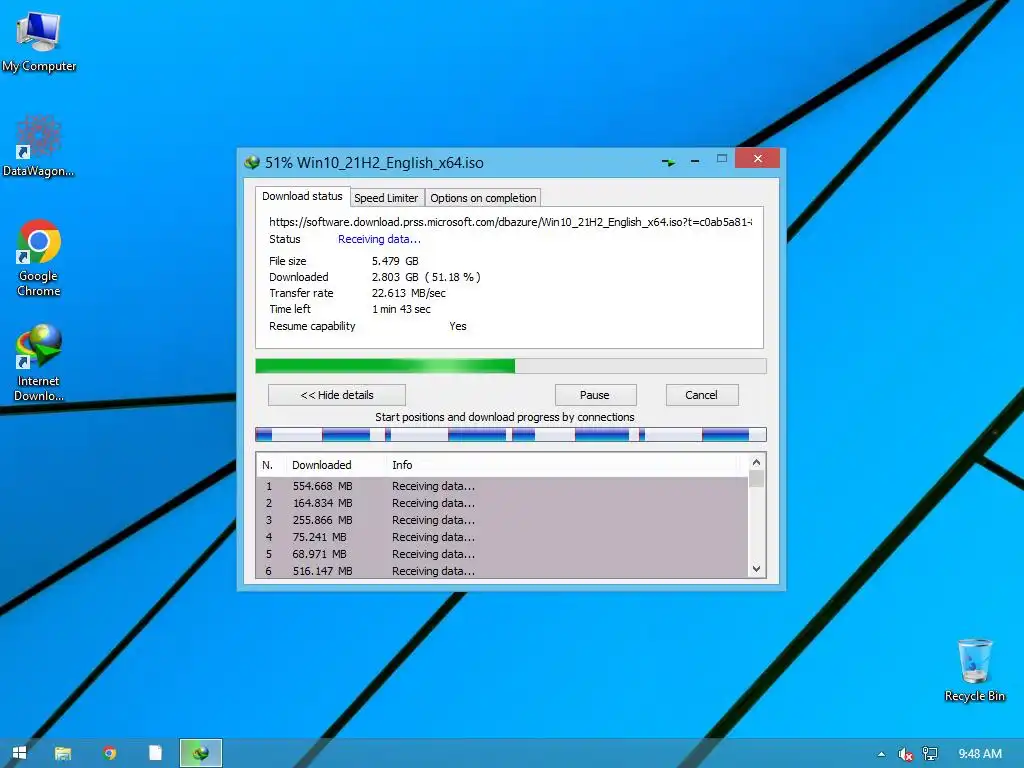Click connections list scroll up arrow
The width and height of the screenshot is (1024, 768).
[756, 462]
